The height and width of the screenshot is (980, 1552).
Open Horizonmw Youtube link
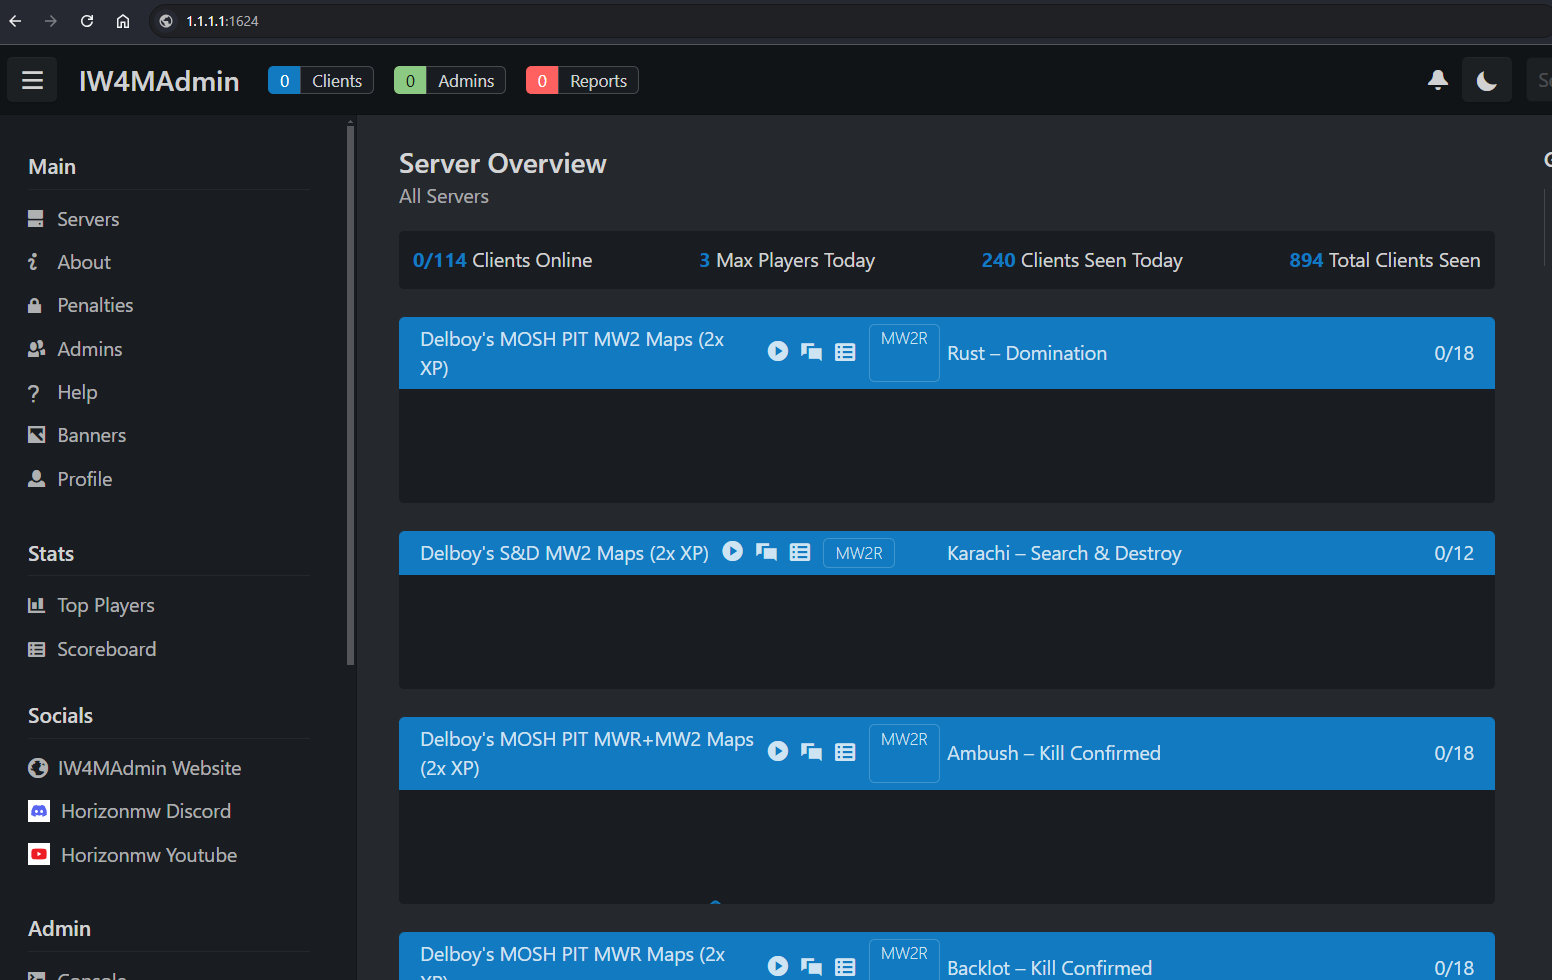pos(149,855)
